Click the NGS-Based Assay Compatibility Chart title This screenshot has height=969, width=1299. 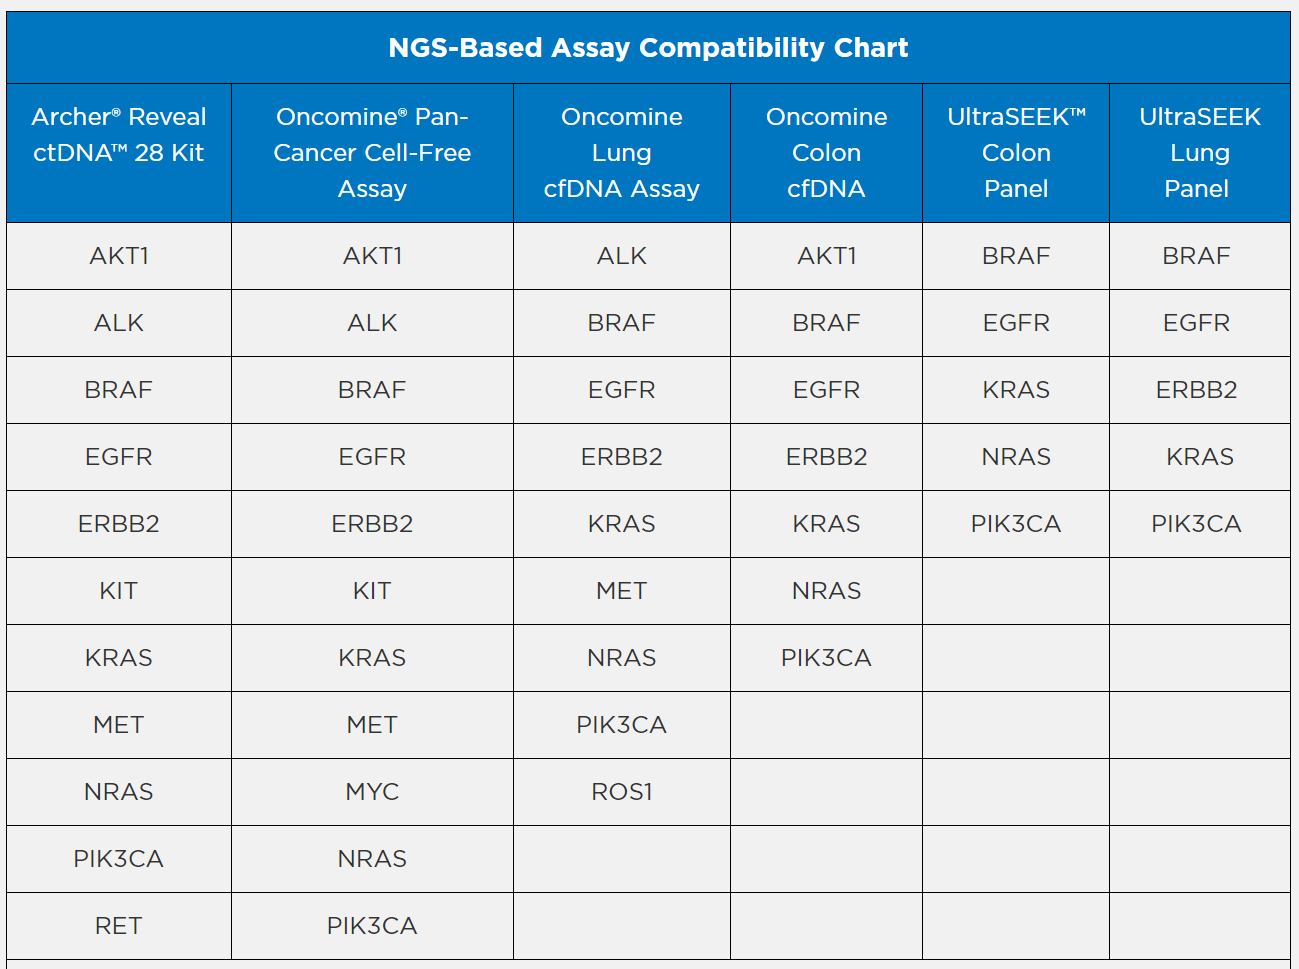pyautogui.click(x=648, y=48)
